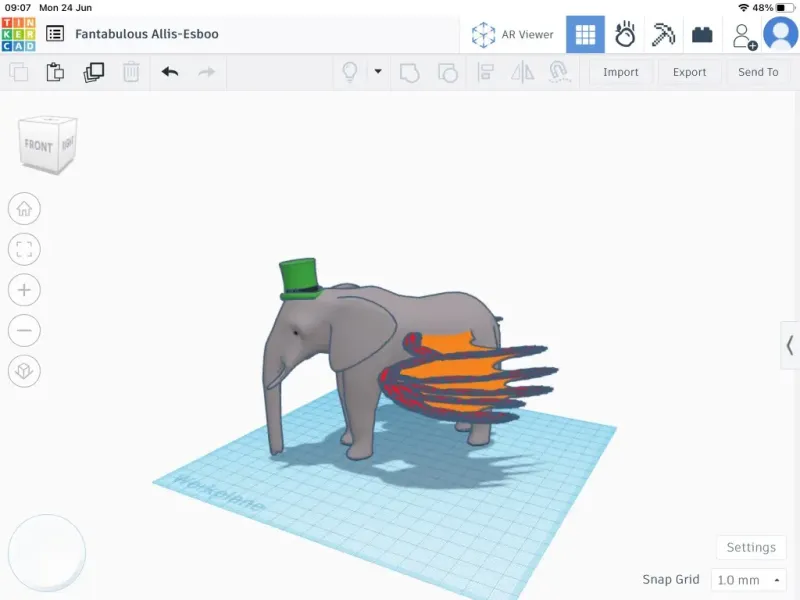This screenshot has height=600, width=800.
Task: Click the Ungroup shapes icon
Action: pyautogui.click(x=447, y=72)
